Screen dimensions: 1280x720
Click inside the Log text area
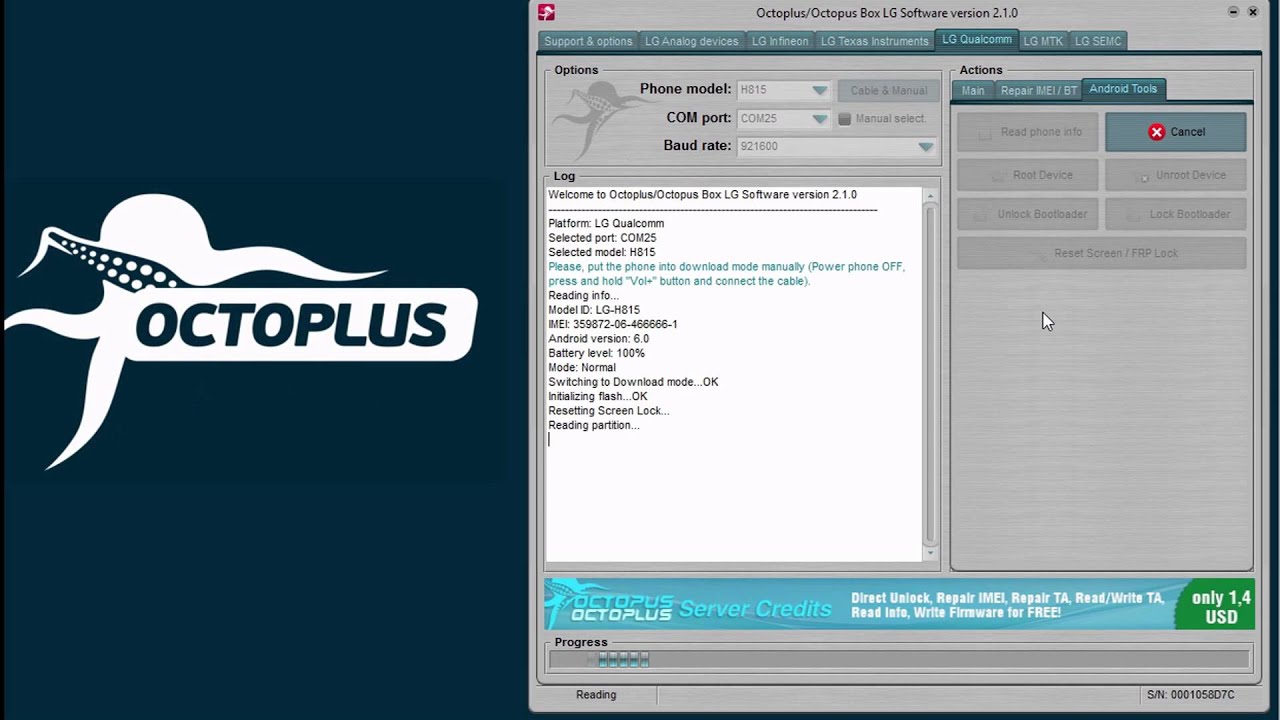point(735,490)
